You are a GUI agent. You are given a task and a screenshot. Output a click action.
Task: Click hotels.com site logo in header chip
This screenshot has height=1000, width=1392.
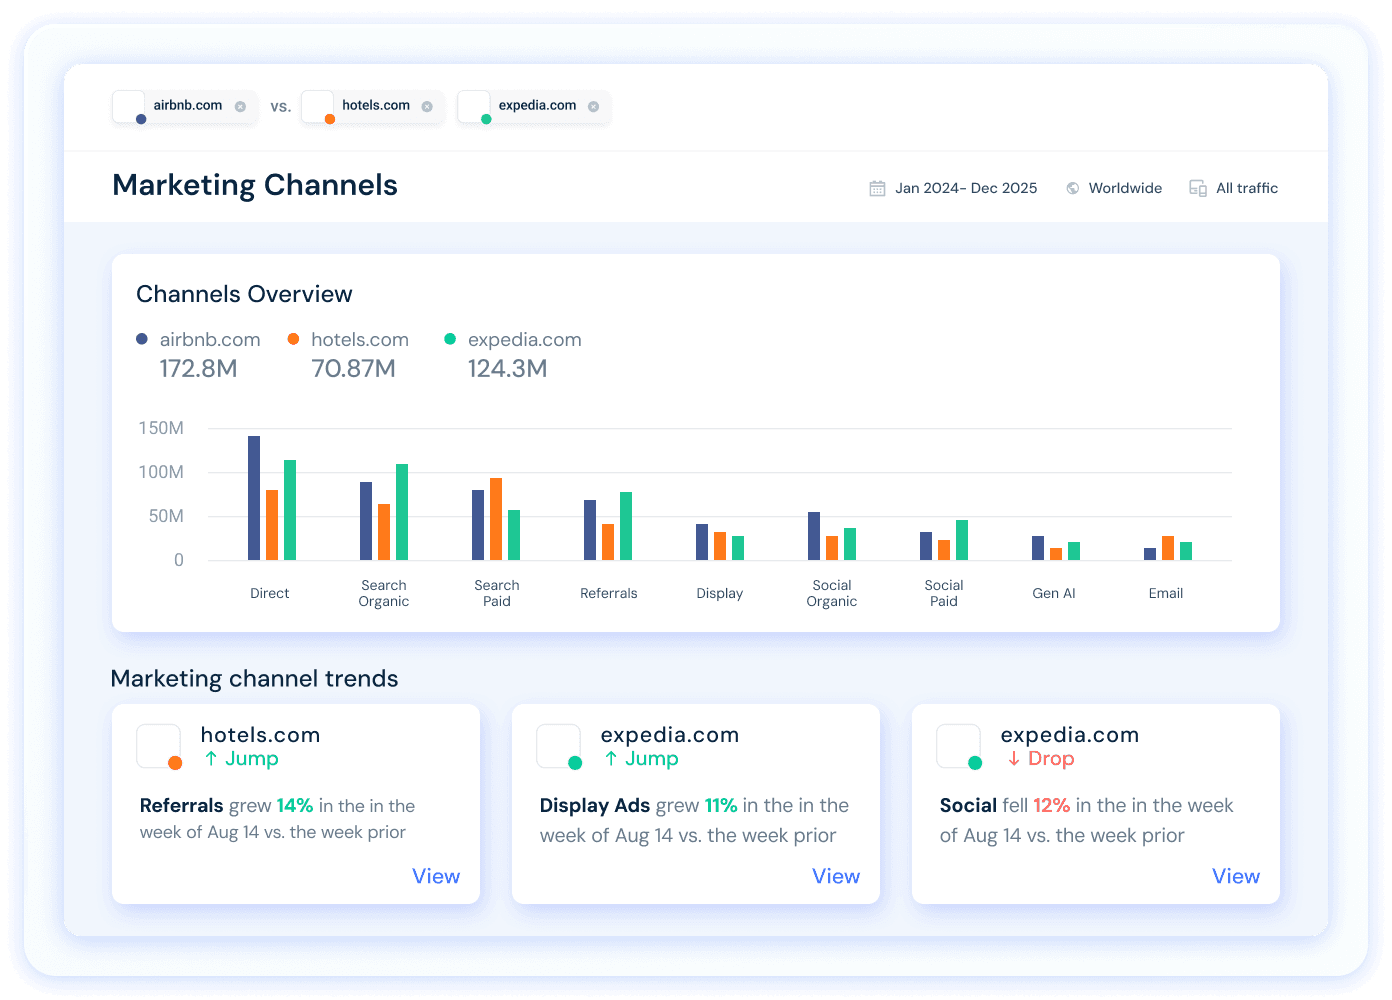point(318,106)
